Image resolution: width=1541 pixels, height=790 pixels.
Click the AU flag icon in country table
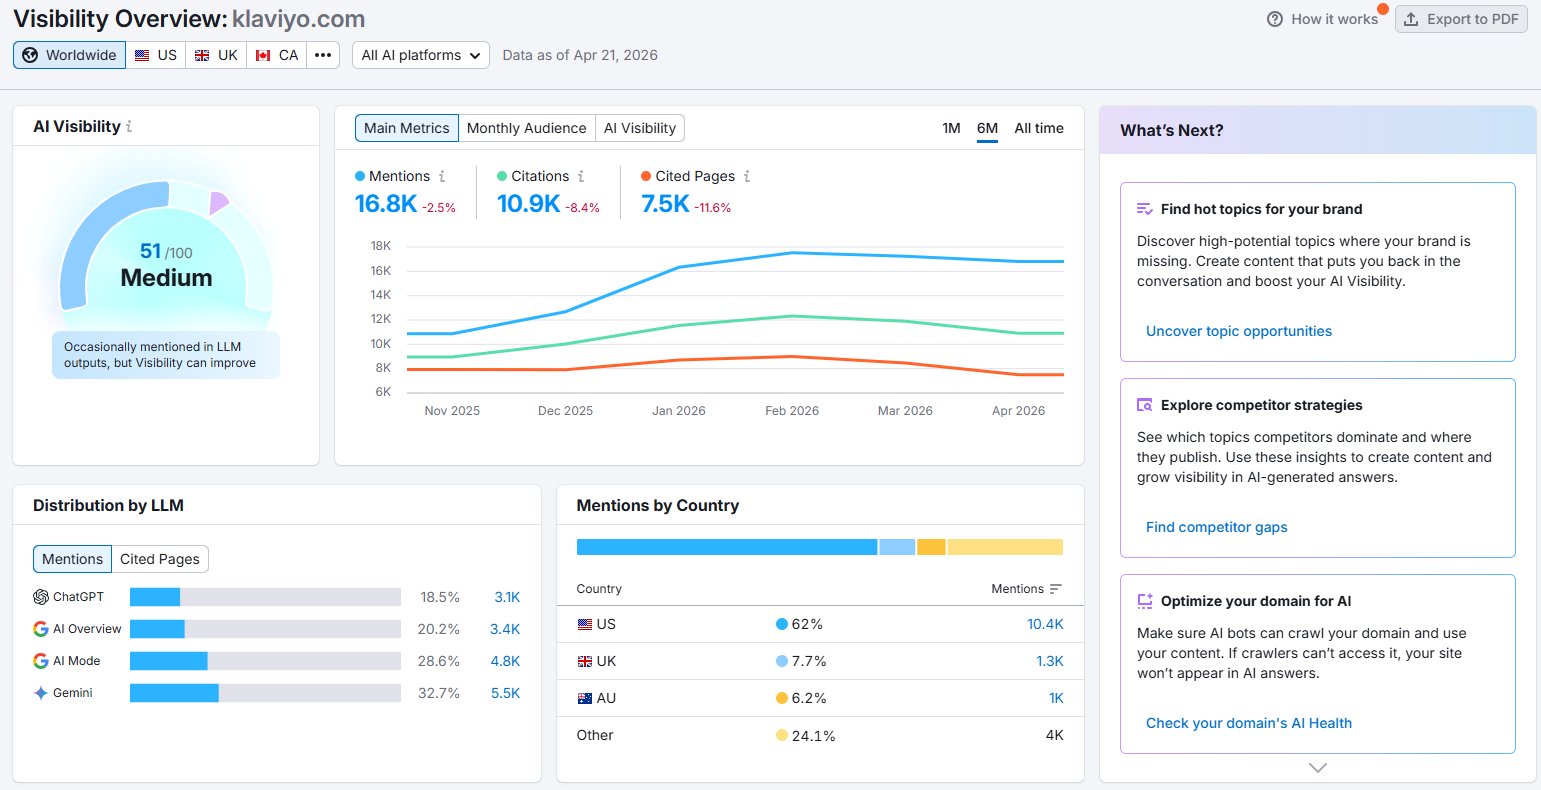pyautogui.click(x=585, y=698)
